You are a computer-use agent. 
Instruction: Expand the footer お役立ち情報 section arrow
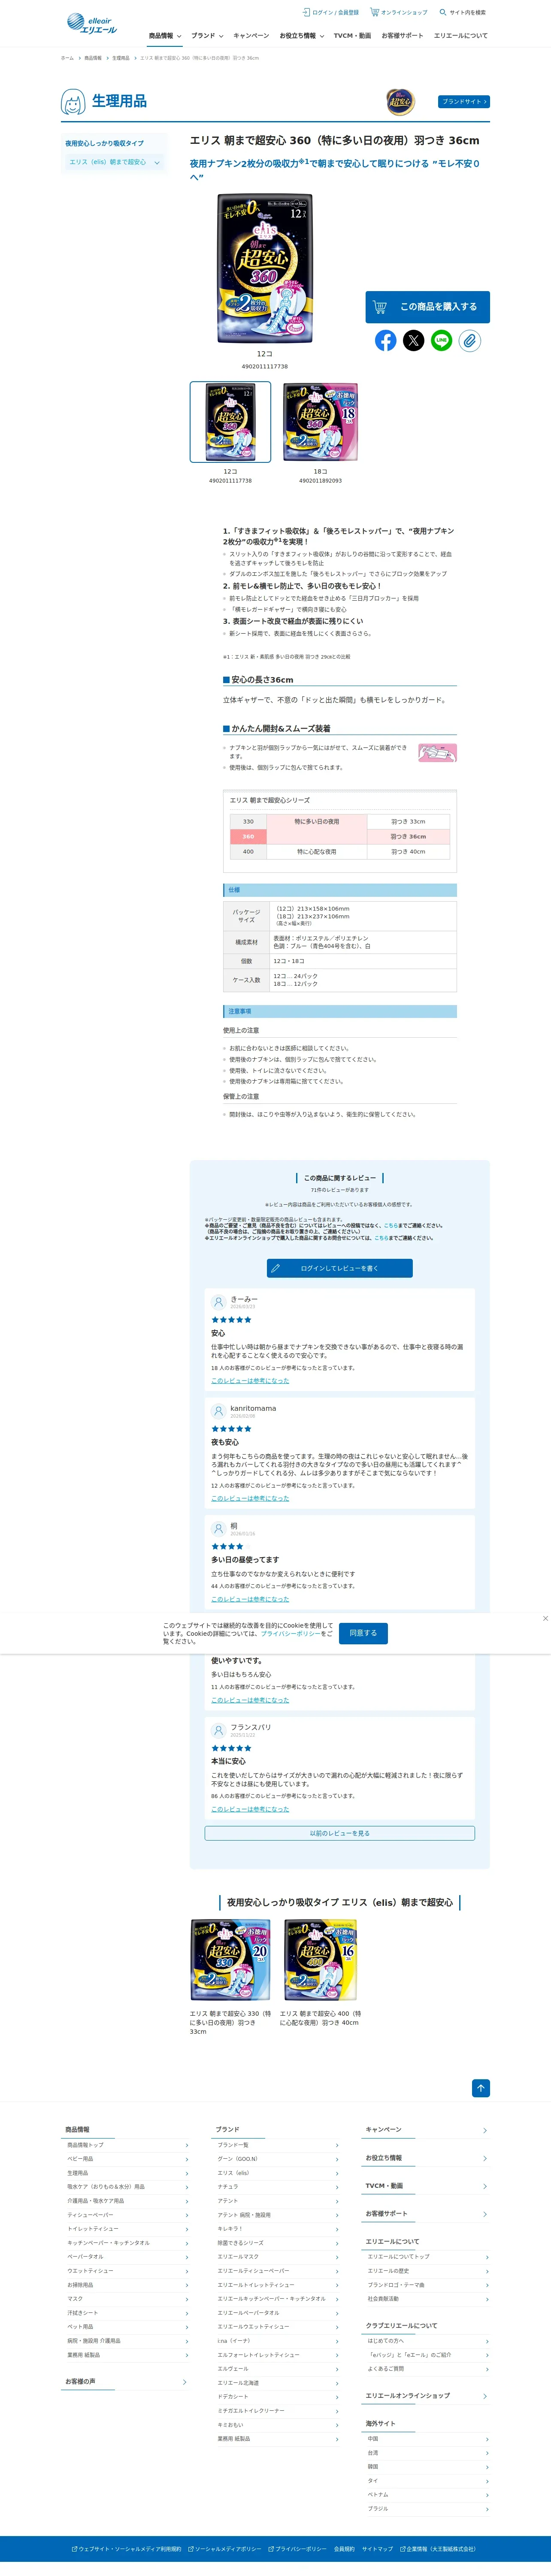(485, 2158)
